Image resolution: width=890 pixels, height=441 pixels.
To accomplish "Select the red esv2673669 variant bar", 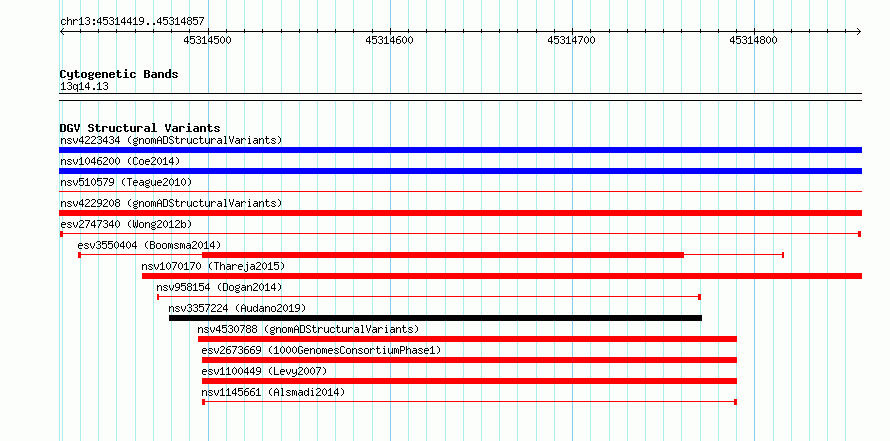I will pos(469,360).
